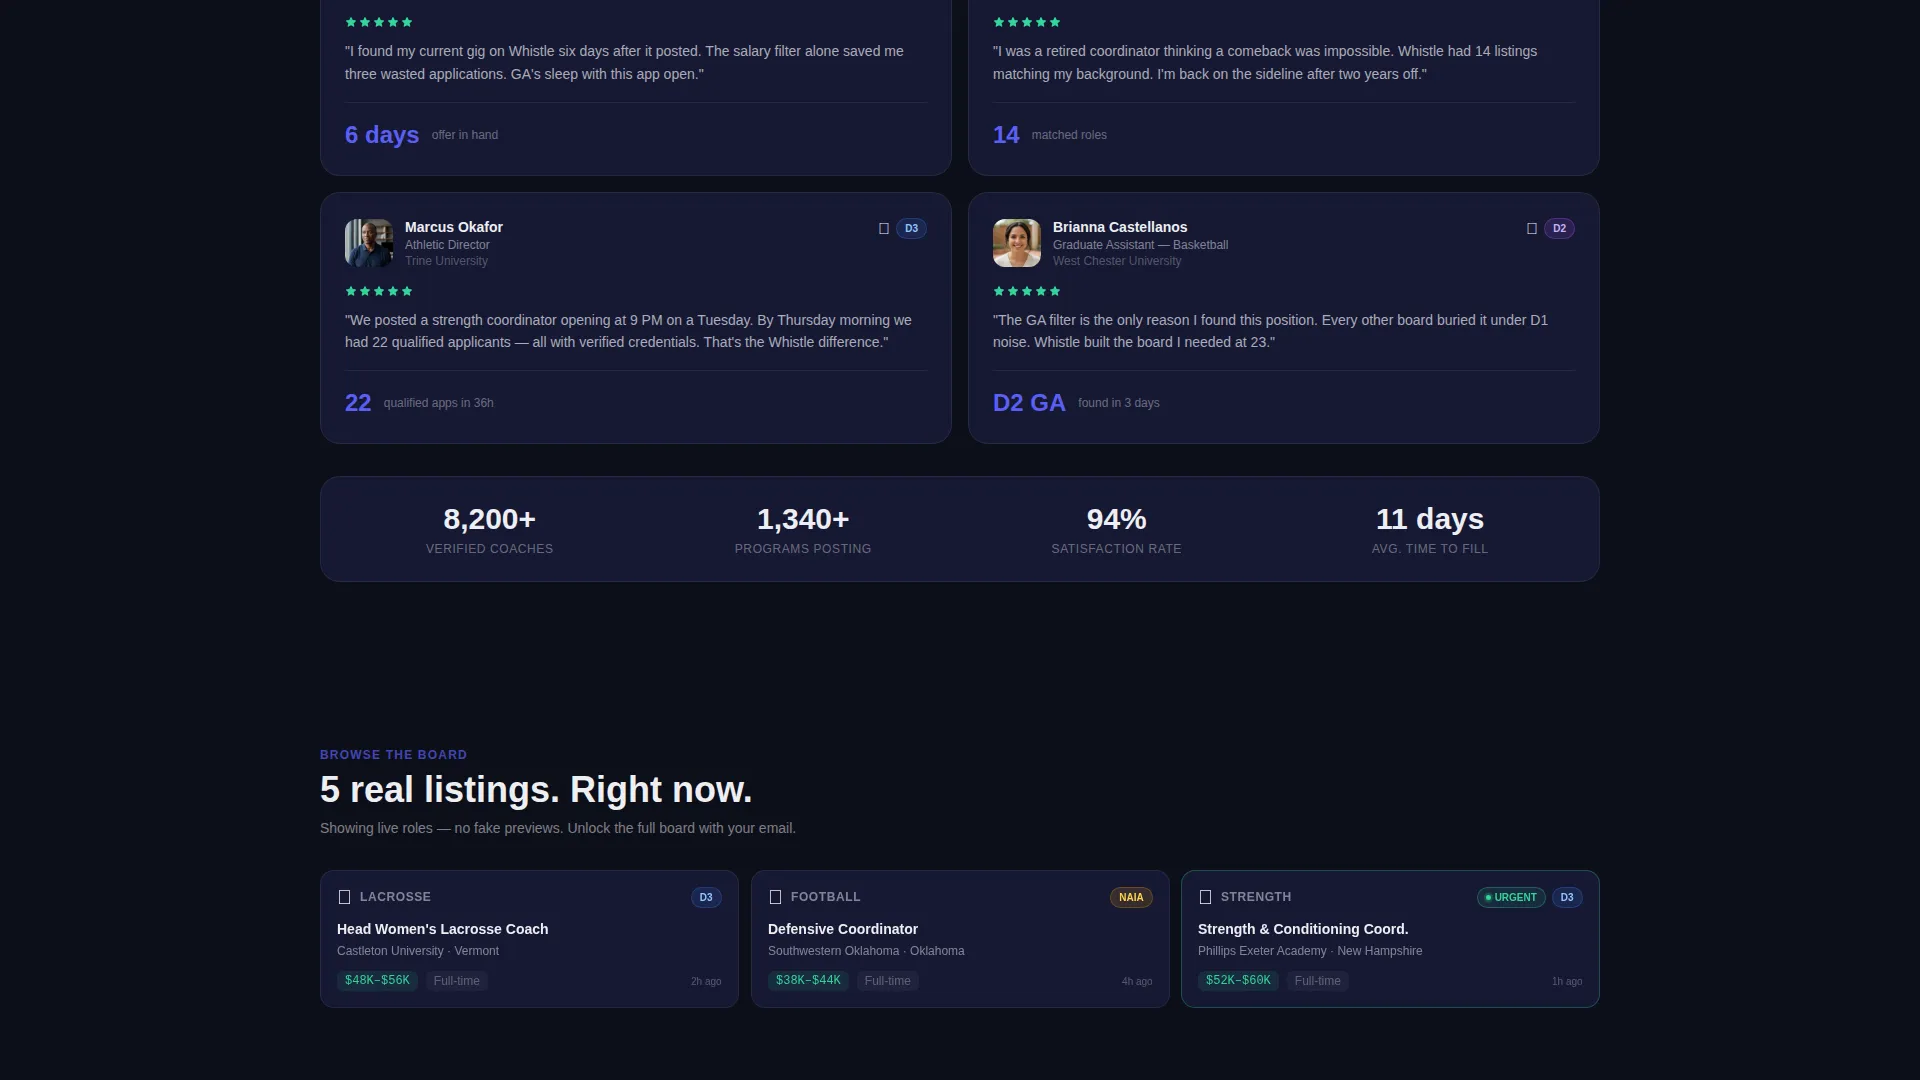The height and width of the screenshot is (1080, 1920).
Task: Open the Defensive Coordinator listing
Action: click(960, 939)
